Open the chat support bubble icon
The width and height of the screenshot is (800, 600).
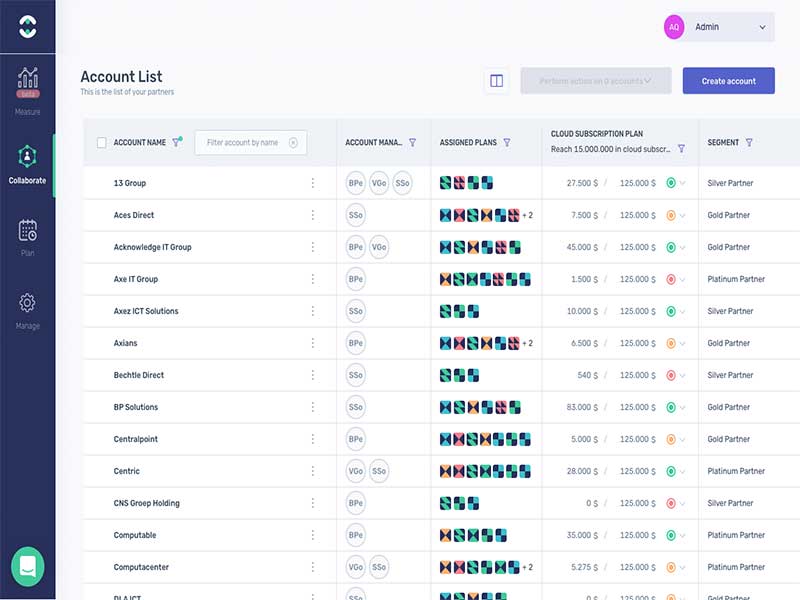click(28, 566)
